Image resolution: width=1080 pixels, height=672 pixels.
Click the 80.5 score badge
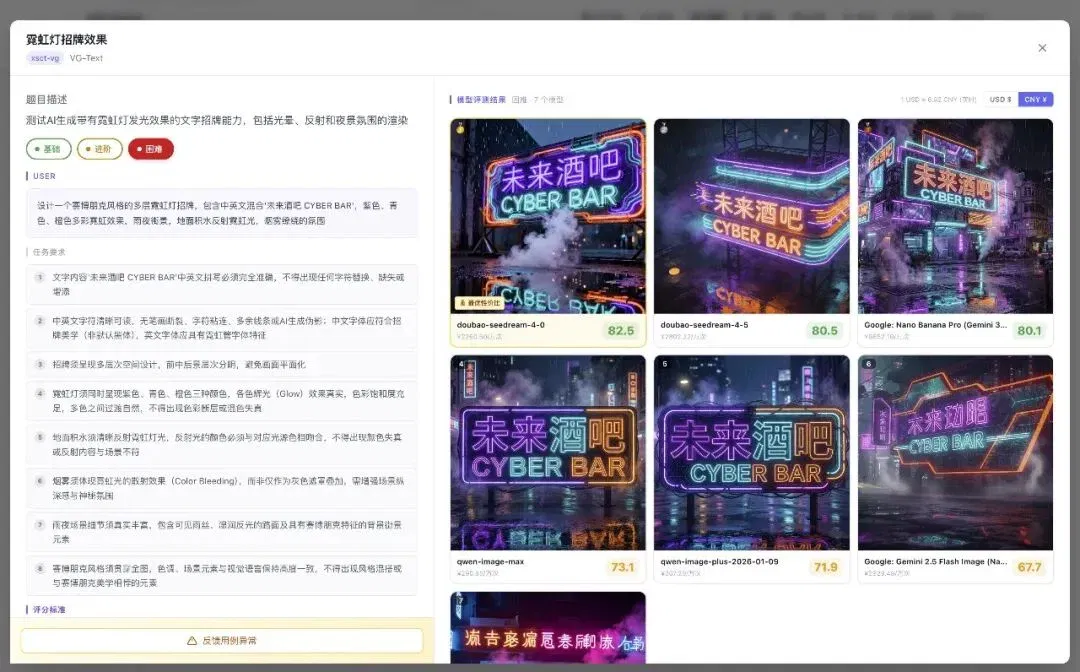(824, 330)
